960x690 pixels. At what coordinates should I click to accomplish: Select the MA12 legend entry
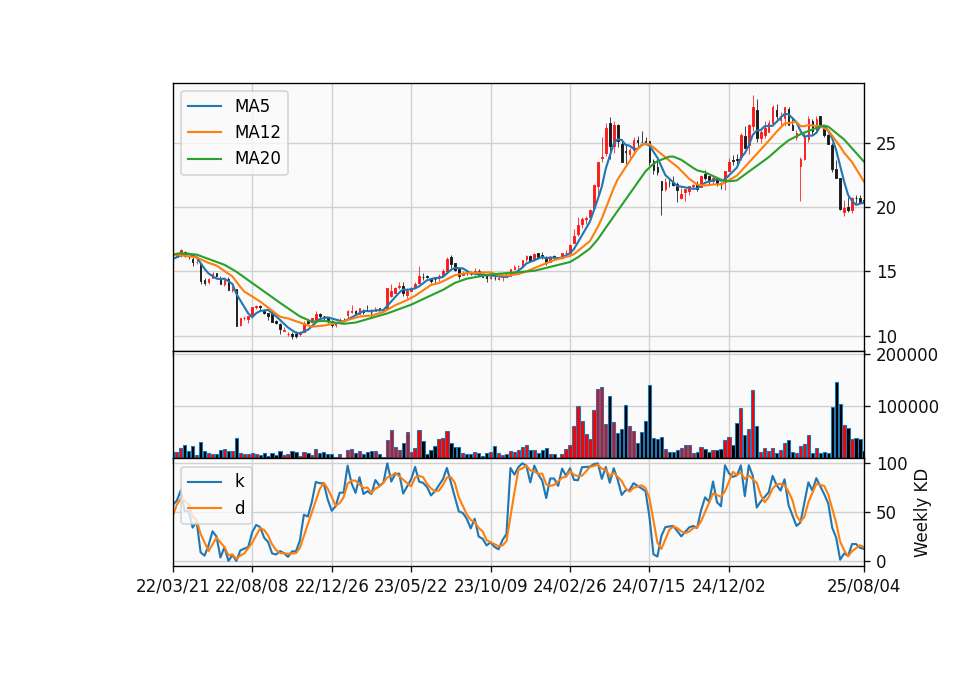[233, 132]
